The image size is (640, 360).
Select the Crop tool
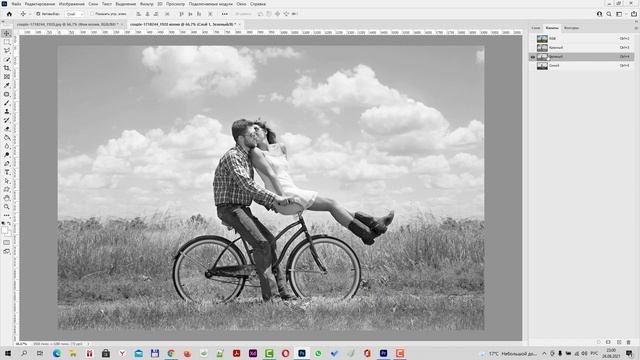7,68
